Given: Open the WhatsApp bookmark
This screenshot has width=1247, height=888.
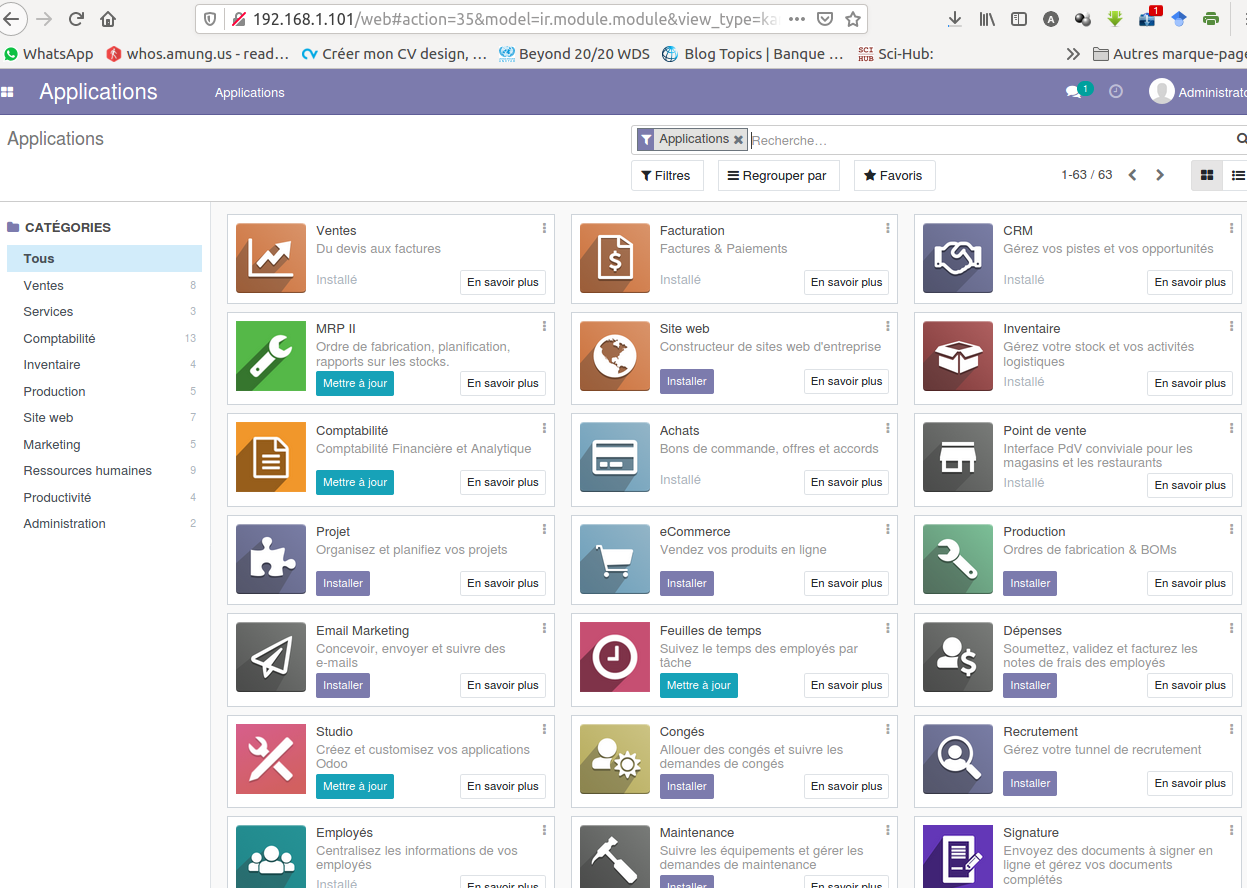Looking at the screenshot, I should (x=49, y=54).
